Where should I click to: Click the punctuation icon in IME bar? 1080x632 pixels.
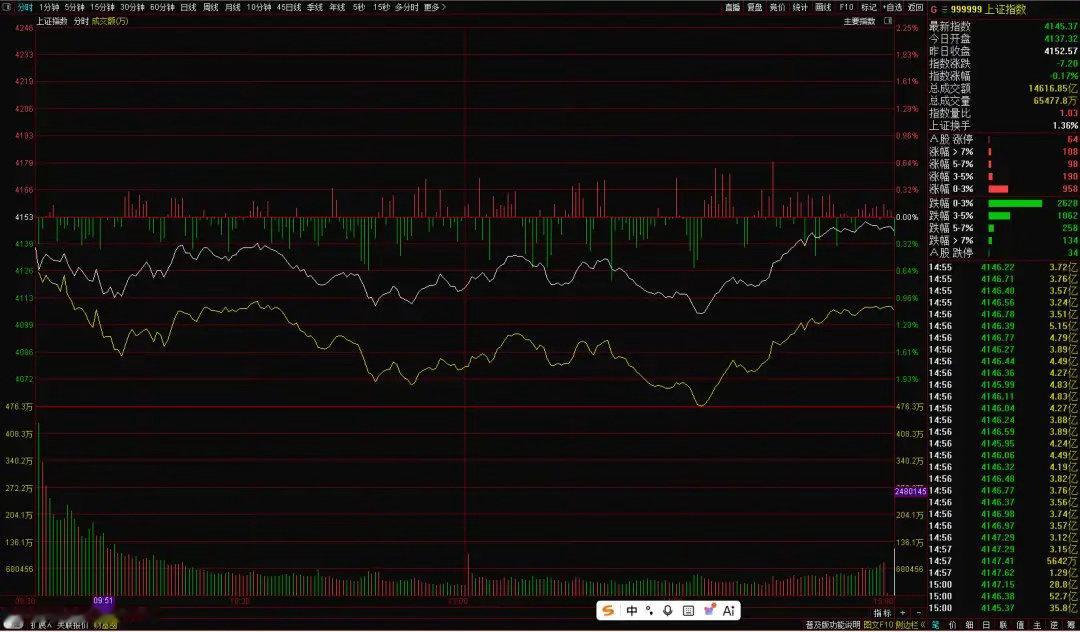(650, 611)
